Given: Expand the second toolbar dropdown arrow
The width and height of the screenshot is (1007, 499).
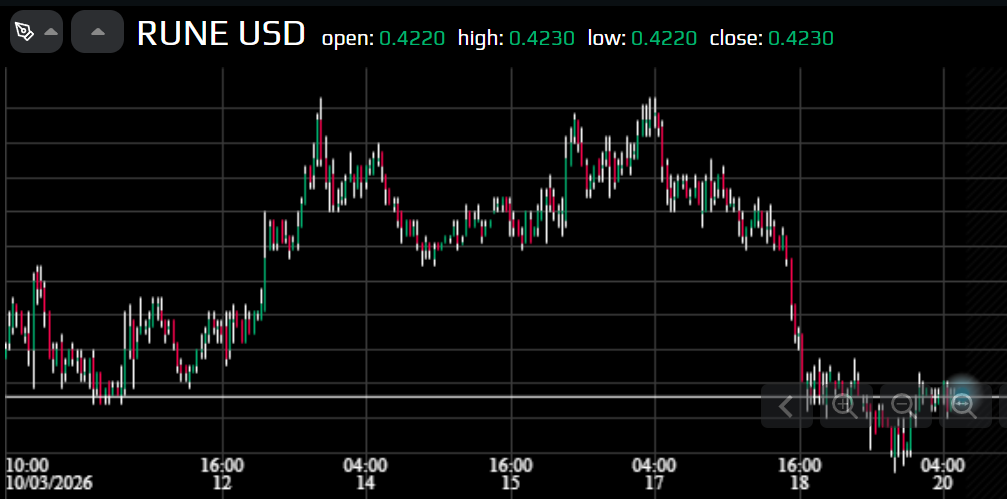Looking at the screenshot, I should [97, 32].
